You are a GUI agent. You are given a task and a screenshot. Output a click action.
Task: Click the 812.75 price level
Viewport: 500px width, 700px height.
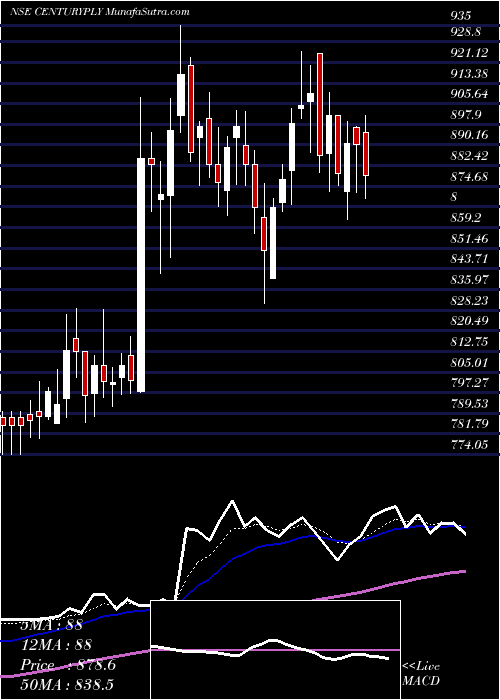[469, 342]
